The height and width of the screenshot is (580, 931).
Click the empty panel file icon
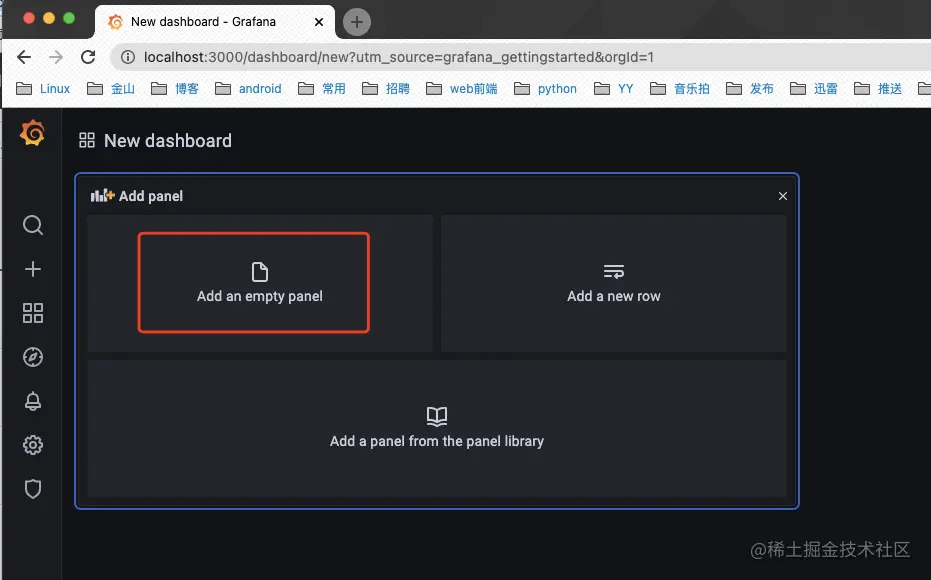[x=259, y=272]
